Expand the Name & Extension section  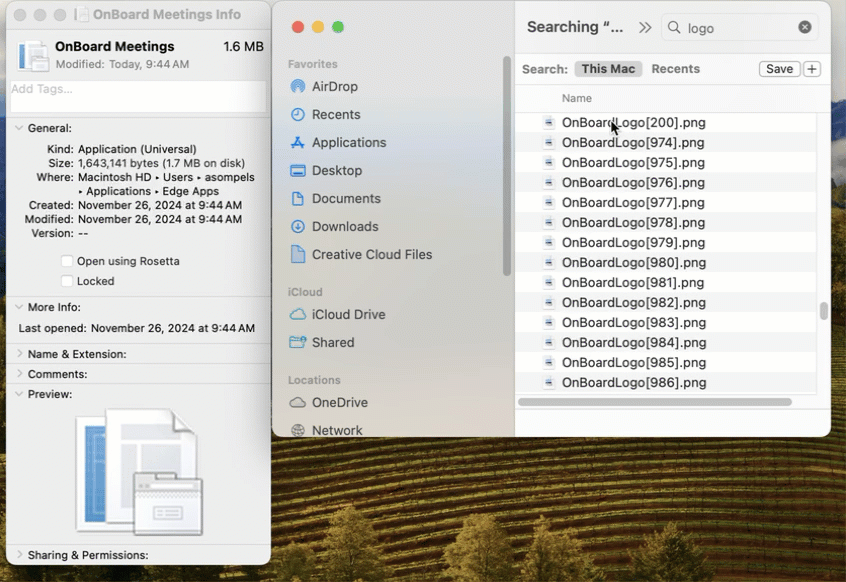pyautogui.click(x=19, y=354)
